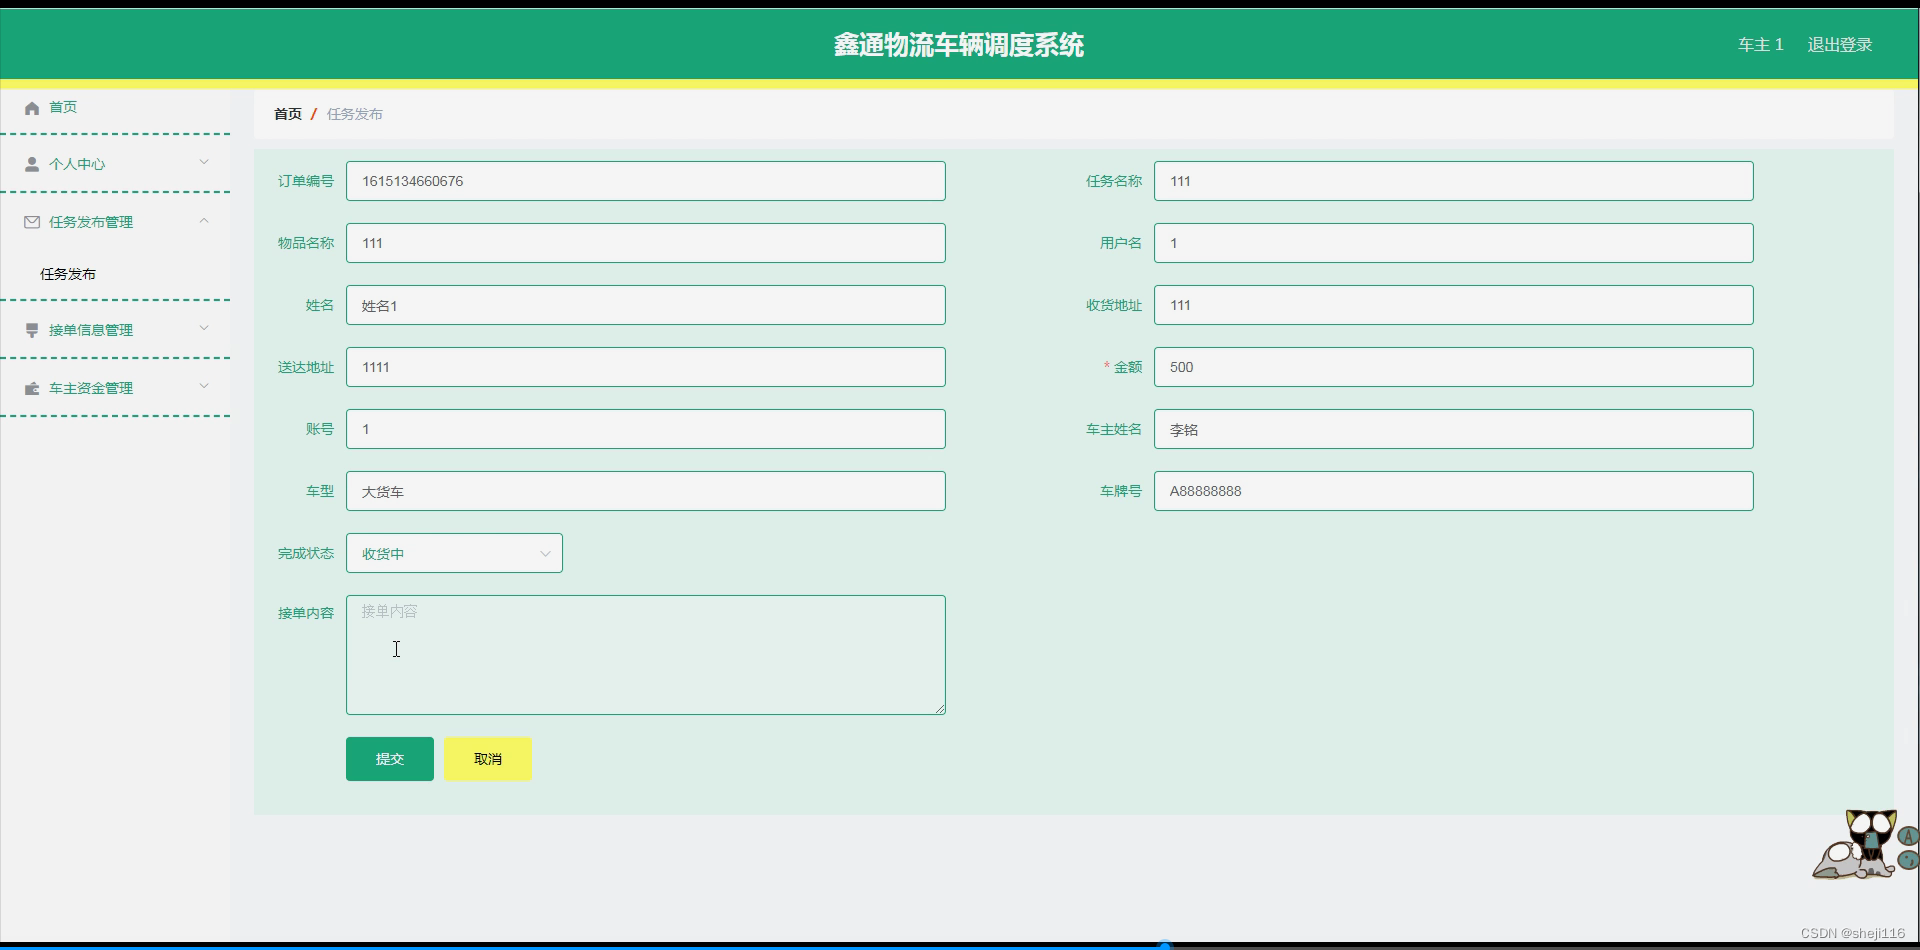Click the 接单内容 textarea to type
This screenshot has width=1920, height=950.
[645, 654]
